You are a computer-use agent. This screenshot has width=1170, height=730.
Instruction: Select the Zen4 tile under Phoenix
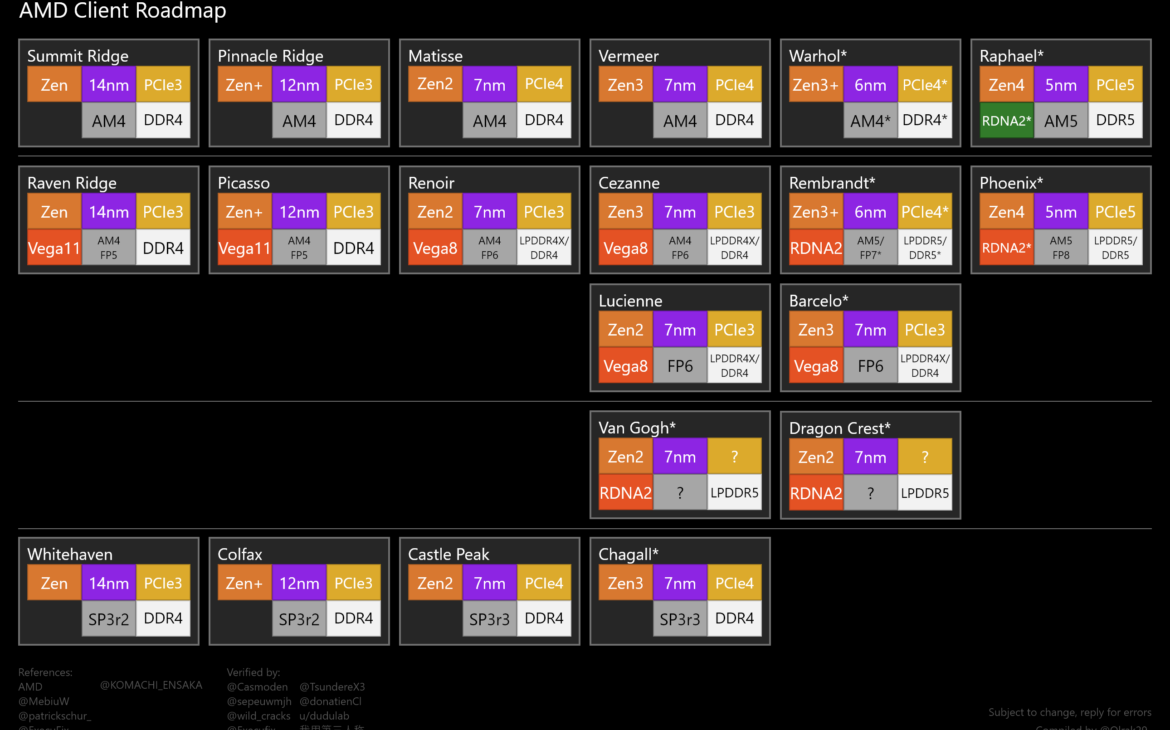coord(1007,212)
